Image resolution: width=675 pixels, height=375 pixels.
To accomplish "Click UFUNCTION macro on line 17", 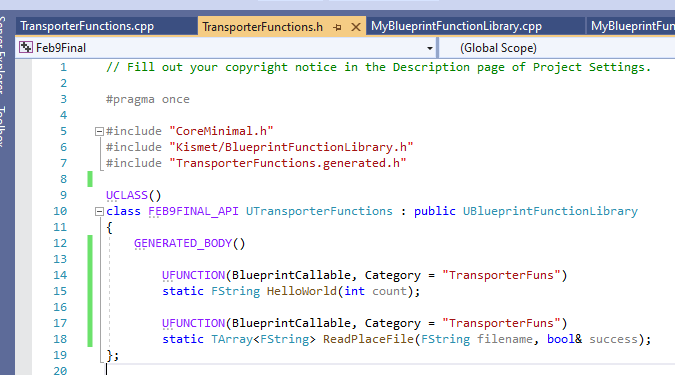I will [194, 323].
